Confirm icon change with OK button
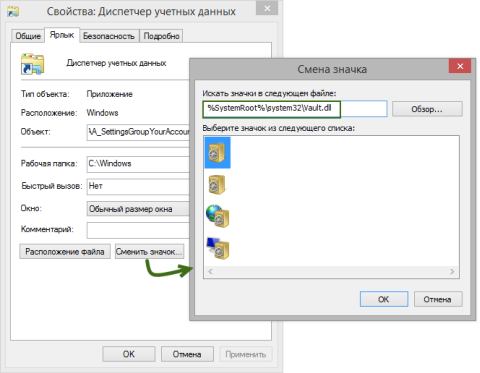Viewport: 480px width, 373px height. (384, 299)
